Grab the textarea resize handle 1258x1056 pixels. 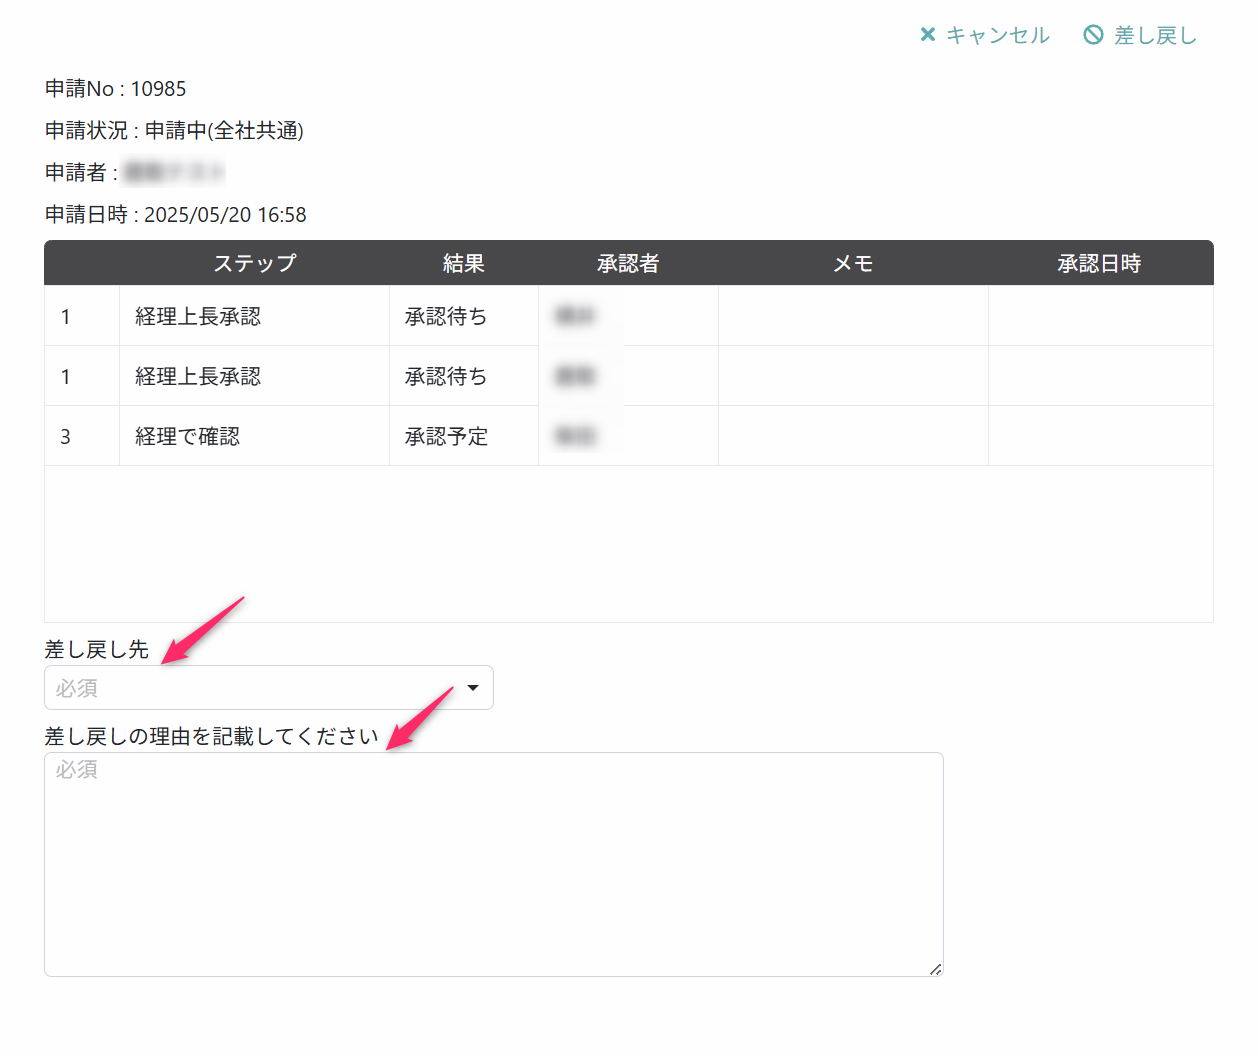(x=936, y=969)
